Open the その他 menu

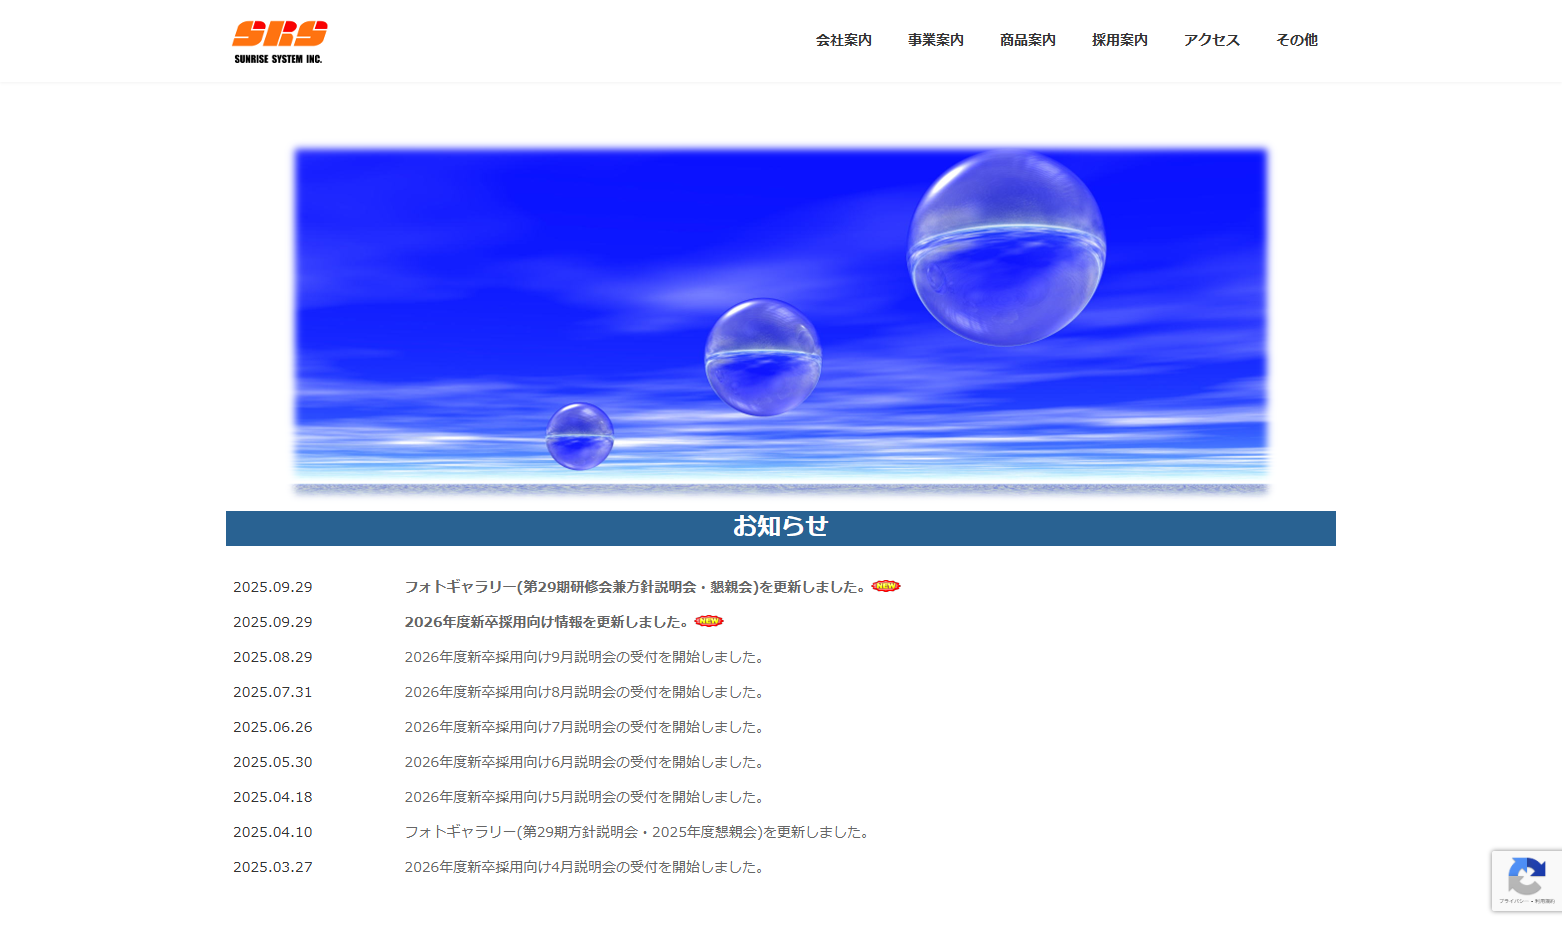coord(1296,40)
